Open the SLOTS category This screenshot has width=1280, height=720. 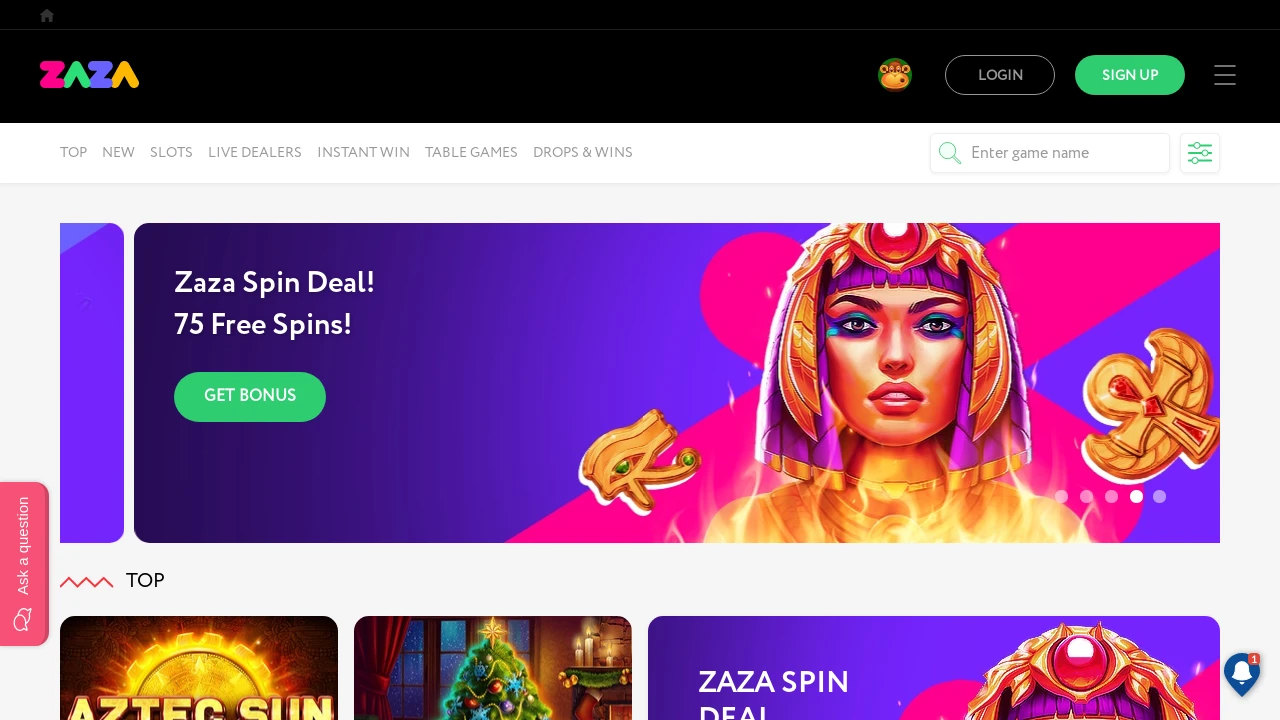coord(171,152)
